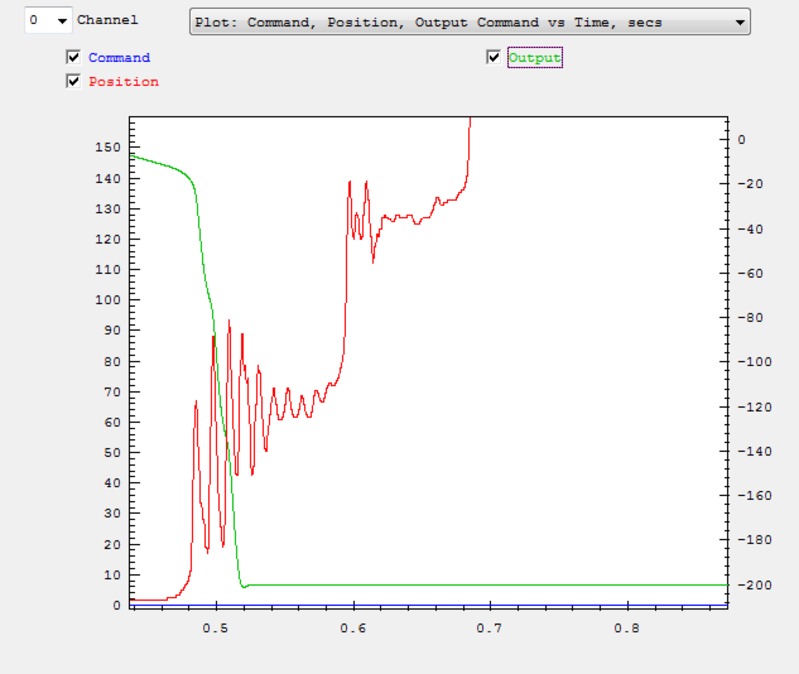Click the 50 label on left axis
Image resolution: width=799 pixels, height=674 pixels.
pos(111,453)
